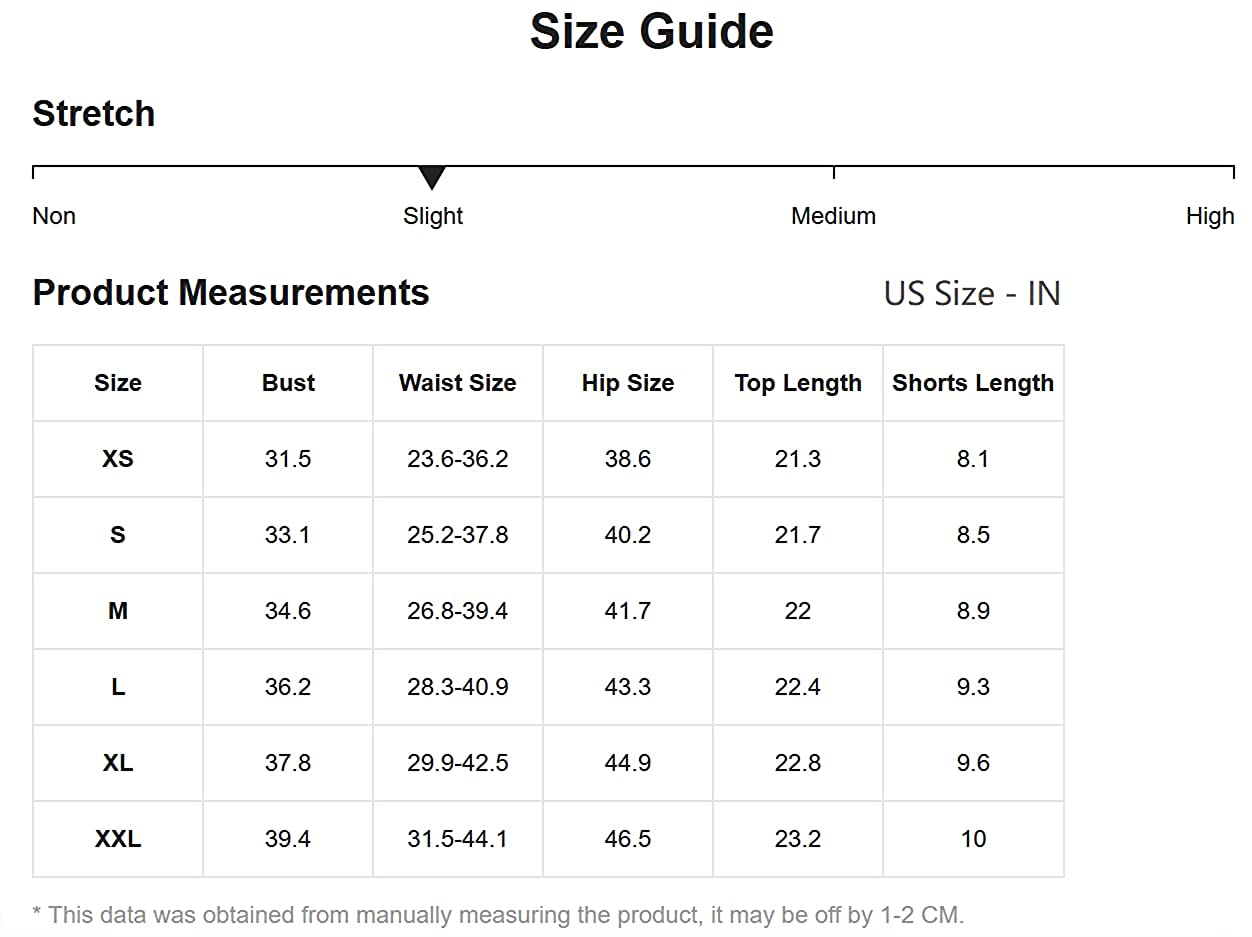Click the Top Length column header
Viewport: 1252px width, 937px height.
coord(798,383)
